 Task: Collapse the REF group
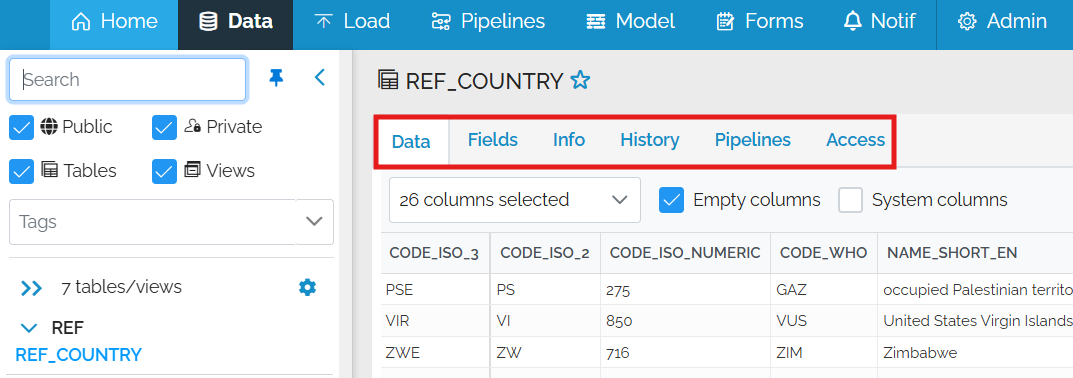[29, 328]
